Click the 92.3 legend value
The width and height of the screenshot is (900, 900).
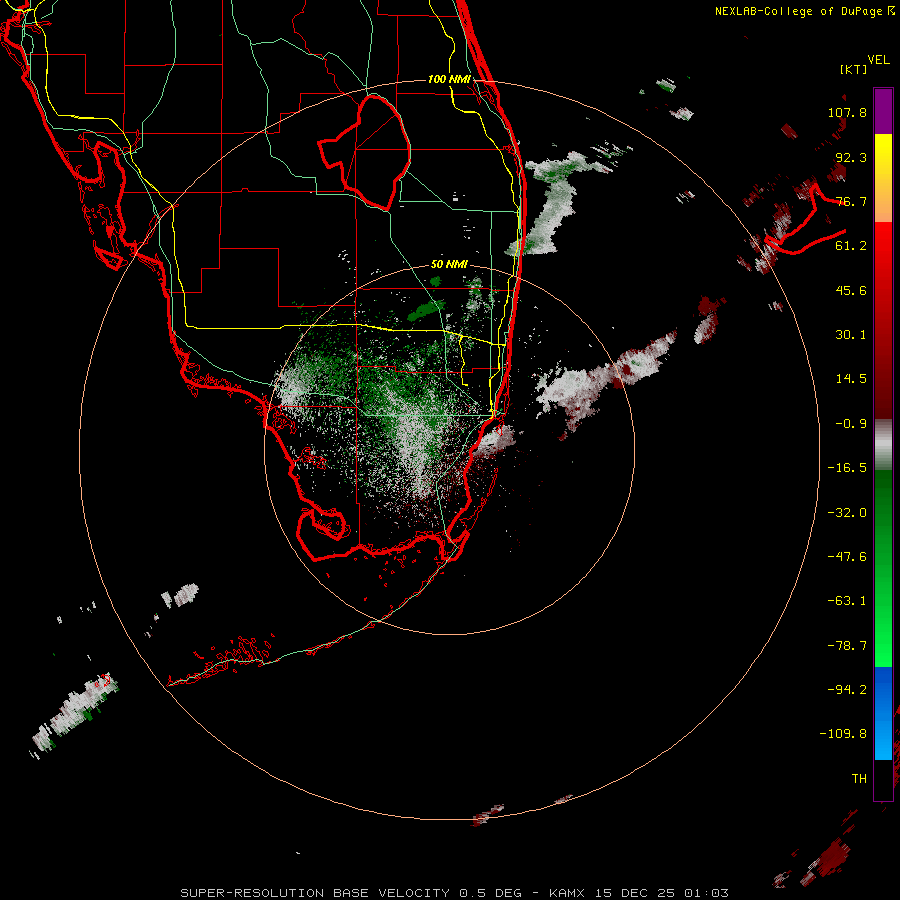(x=851, y=157)
